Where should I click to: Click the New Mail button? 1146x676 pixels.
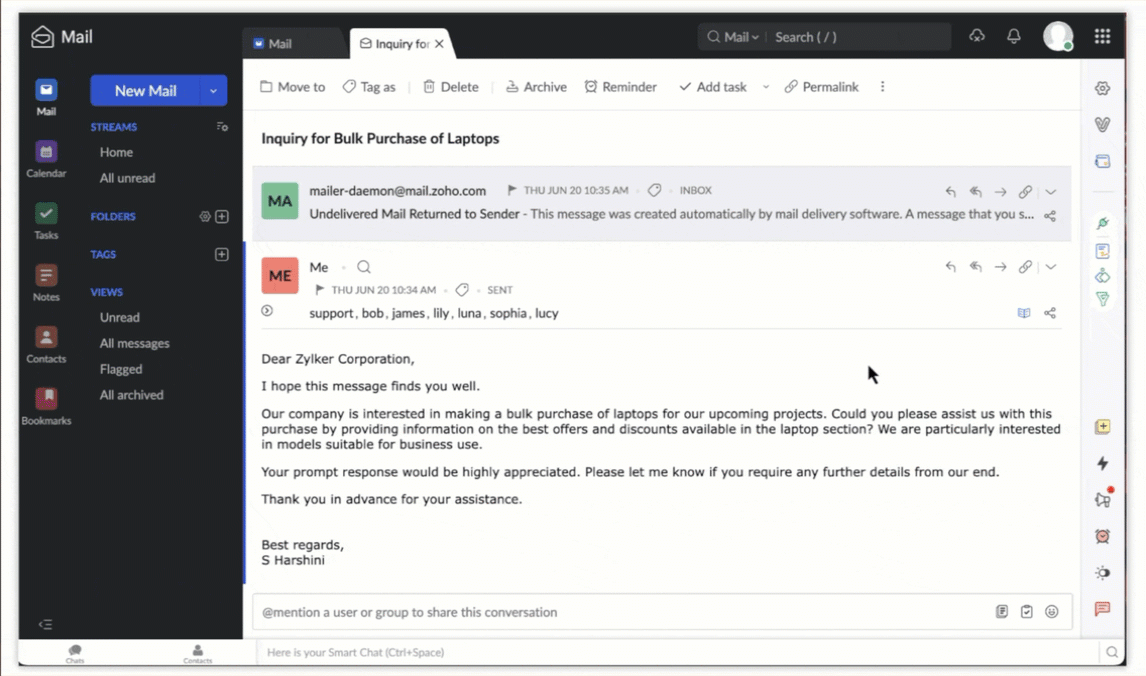[145, 91]
